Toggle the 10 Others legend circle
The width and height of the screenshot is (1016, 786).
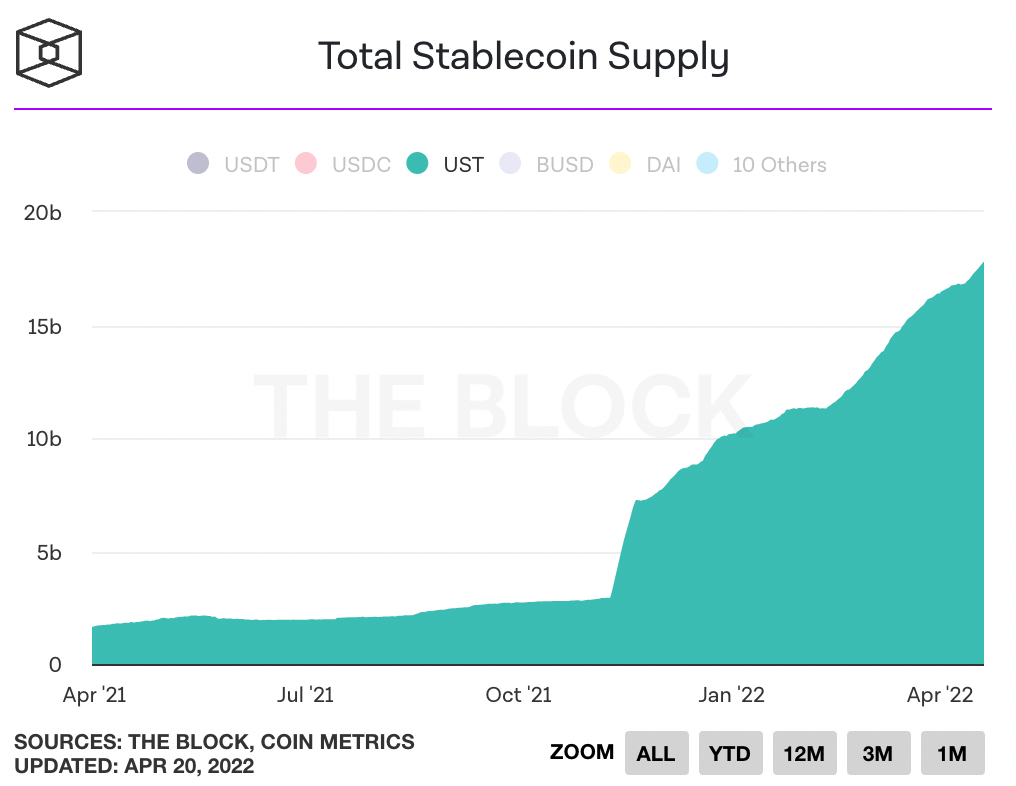pos(707,164)
